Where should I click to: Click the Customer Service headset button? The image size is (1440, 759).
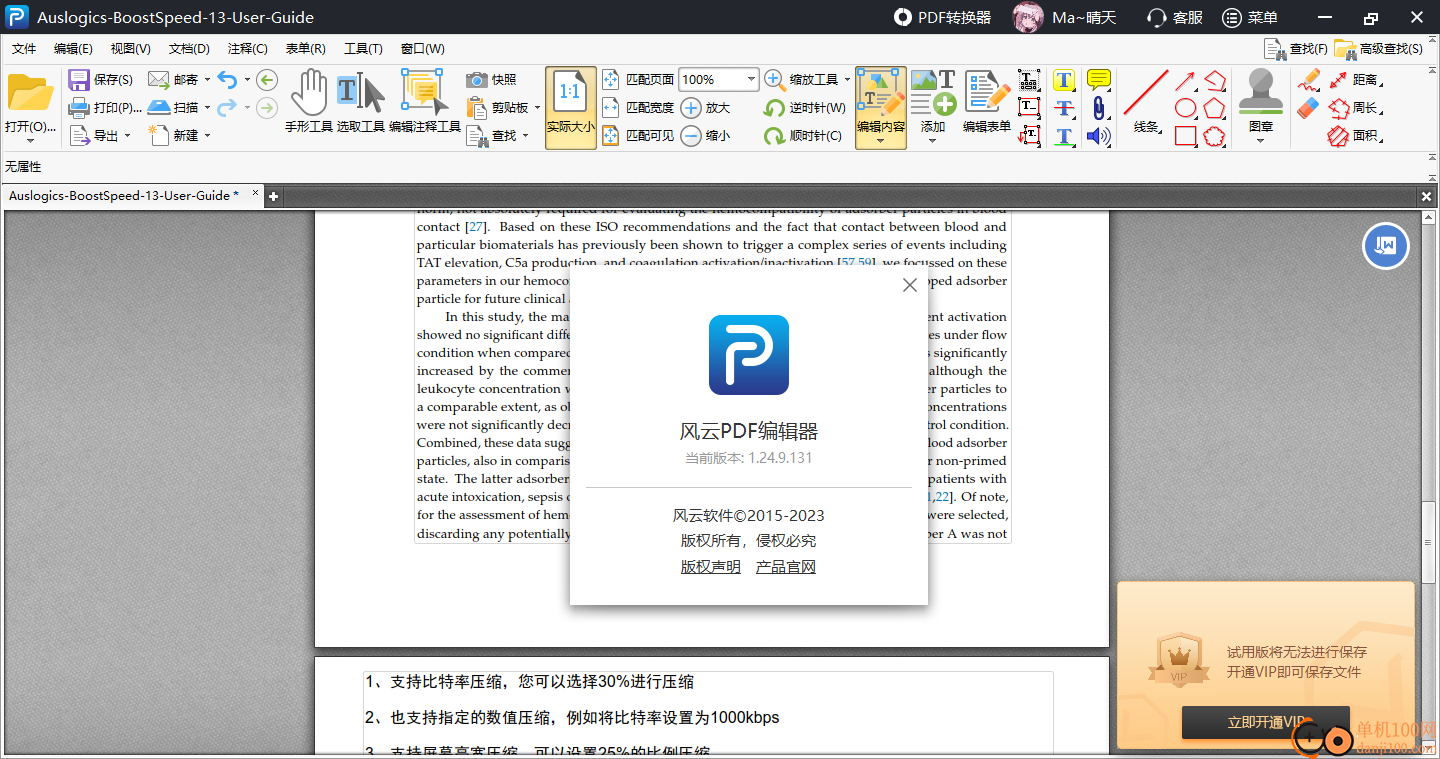(1175, 18)
